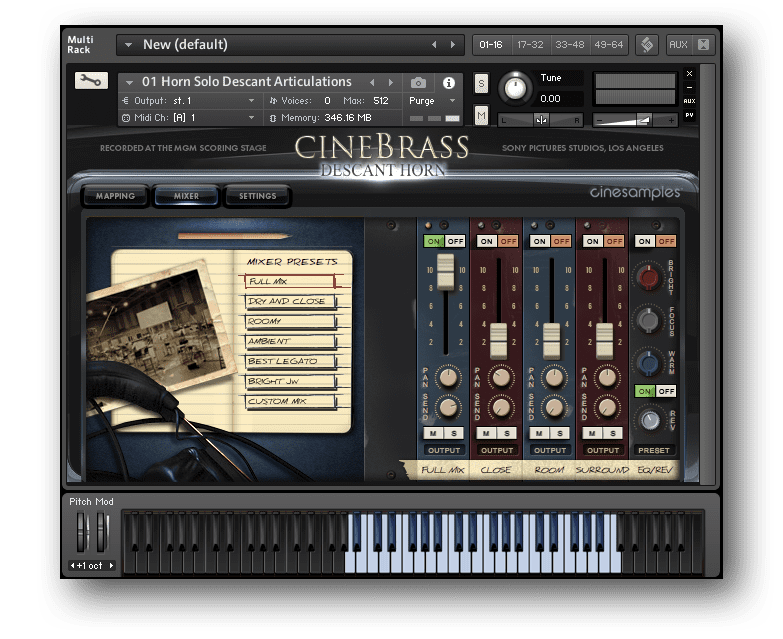Adjust the blue Warm EQ knob
Screen dimensions: 783x639
pyautogui.click(x=648, y=363)
